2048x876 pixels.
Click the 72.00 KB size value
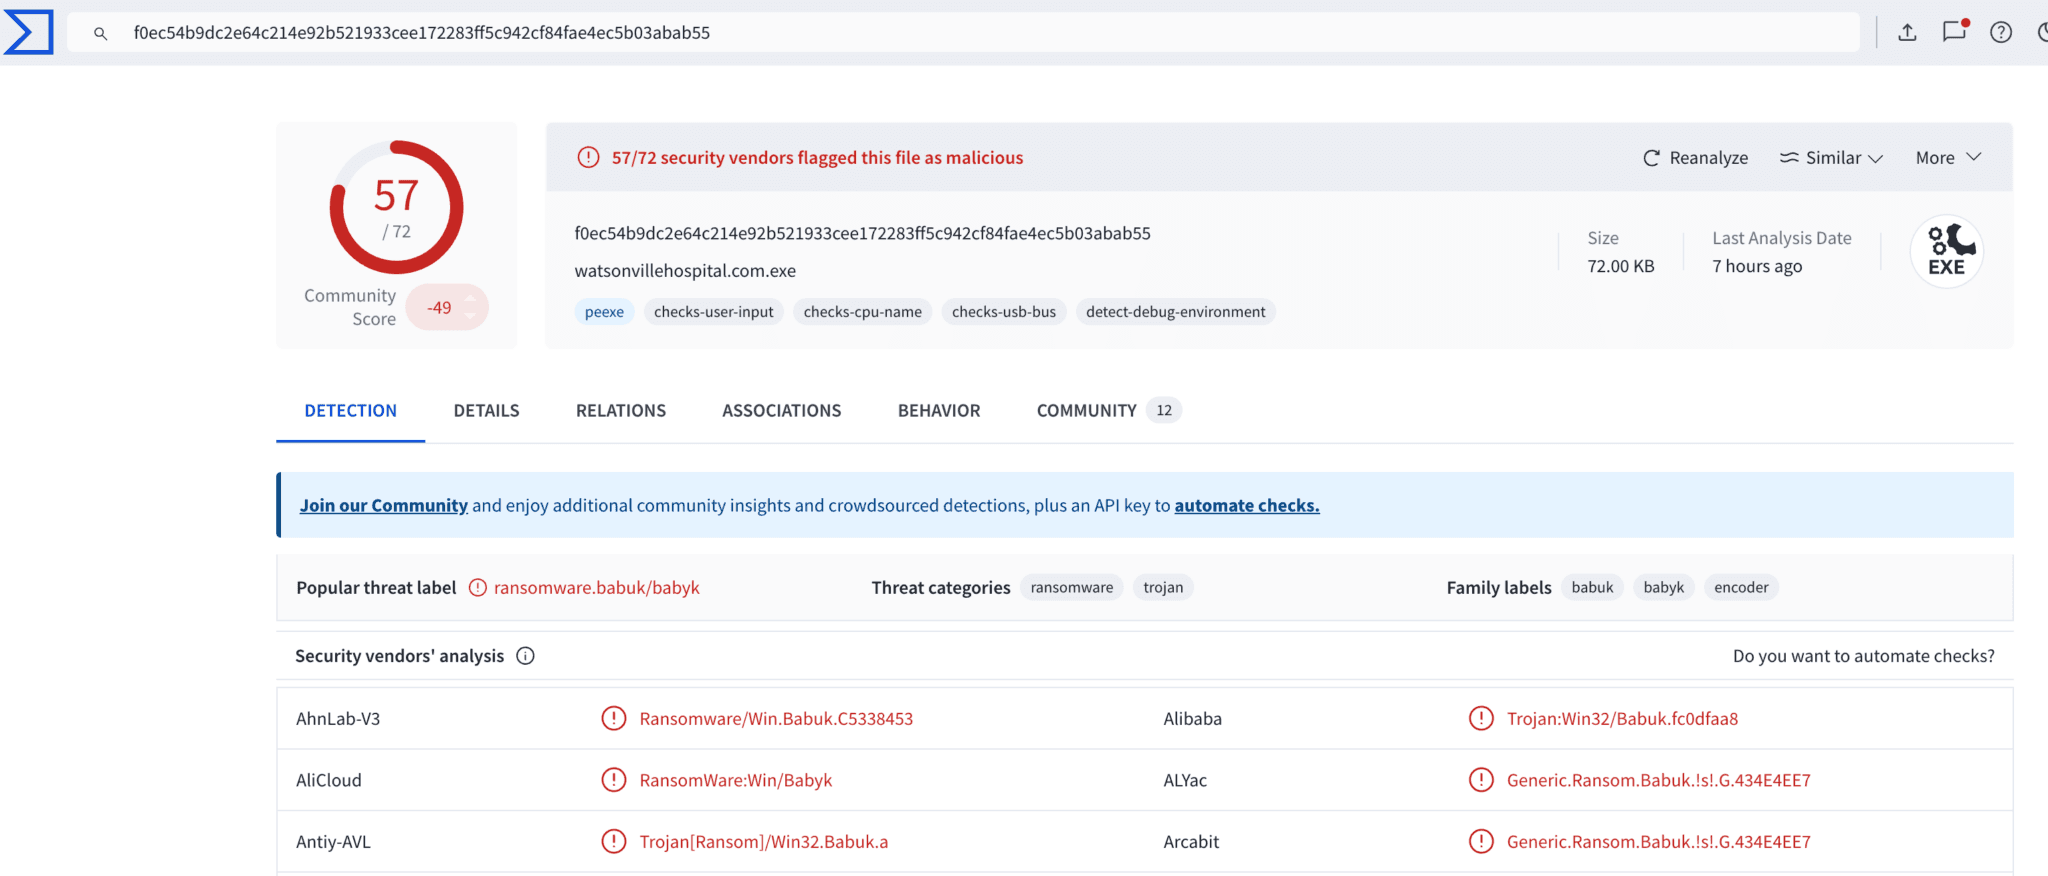coord(1620,266)
